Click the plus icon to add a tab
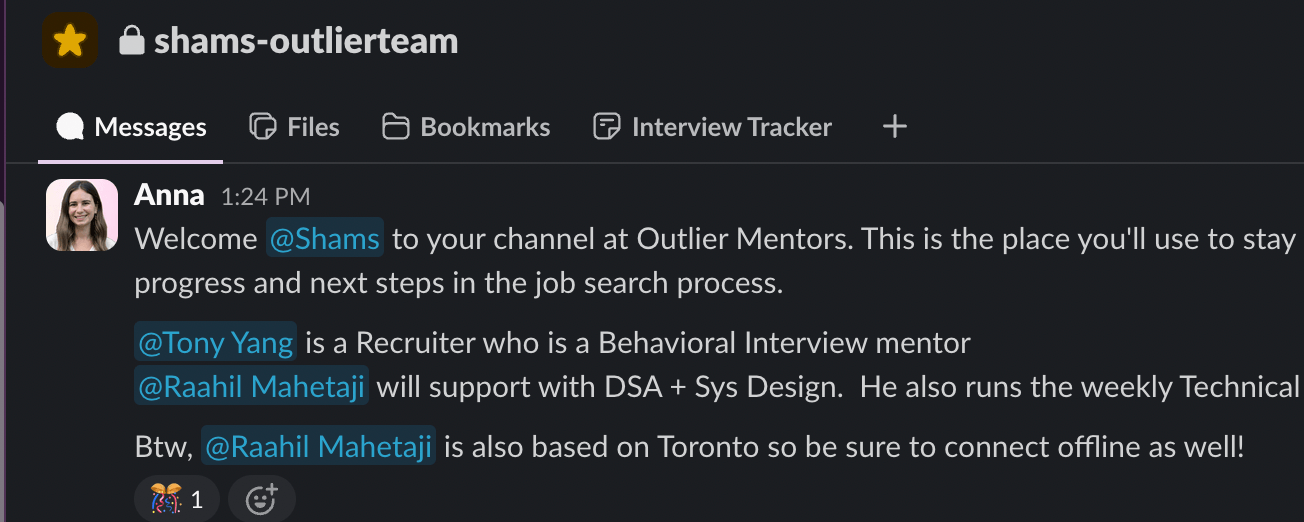 pyautogui.click(x=895, y=127)
